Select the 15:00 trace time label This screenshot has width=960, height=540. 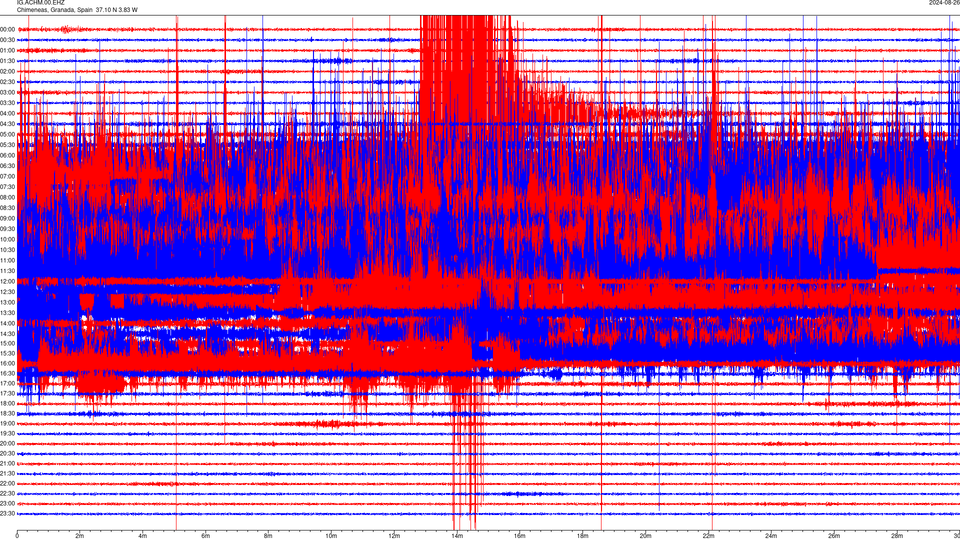tap(7, 343)
